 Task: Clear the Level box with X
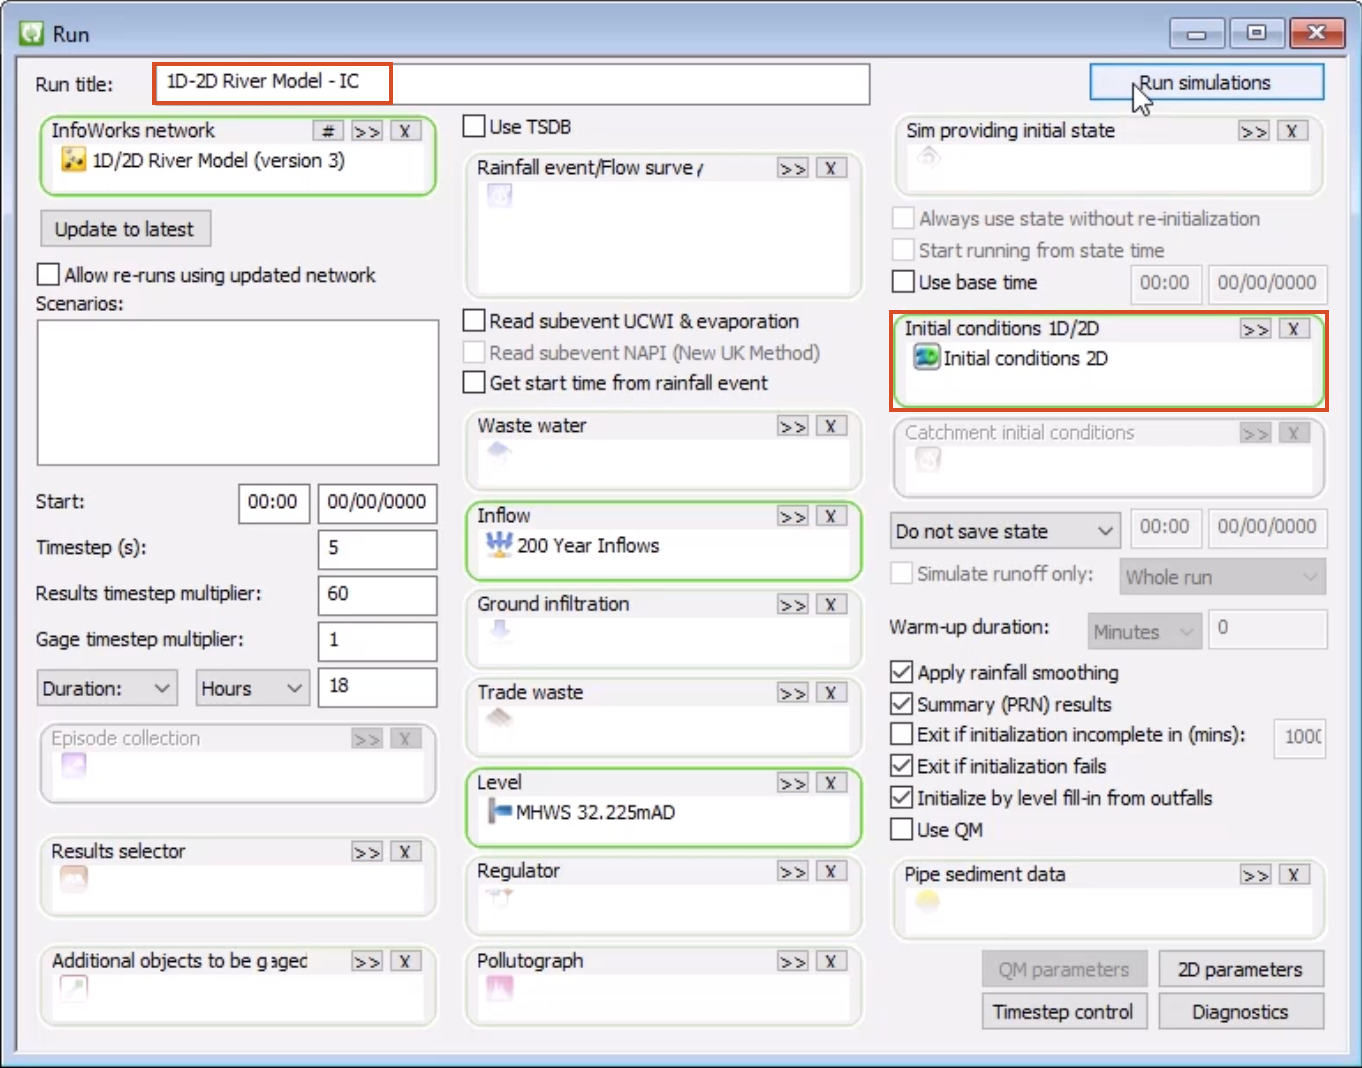(831, 783)
